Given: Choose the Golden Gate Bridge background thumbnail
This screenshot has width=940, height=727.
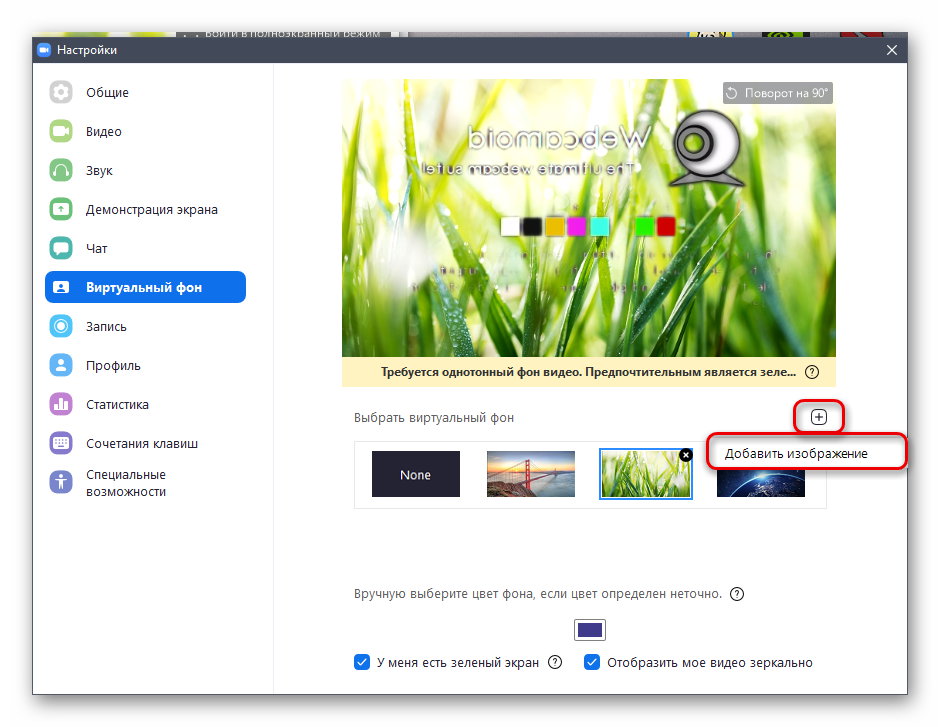Looking at the screenshot, I should click(x=530, y=475).
